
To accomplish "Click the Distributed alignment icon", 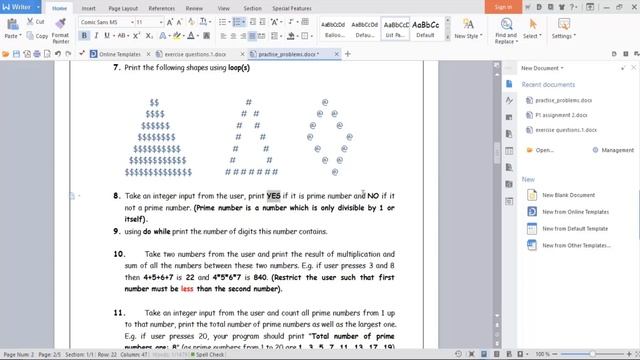I will [262, 36].
